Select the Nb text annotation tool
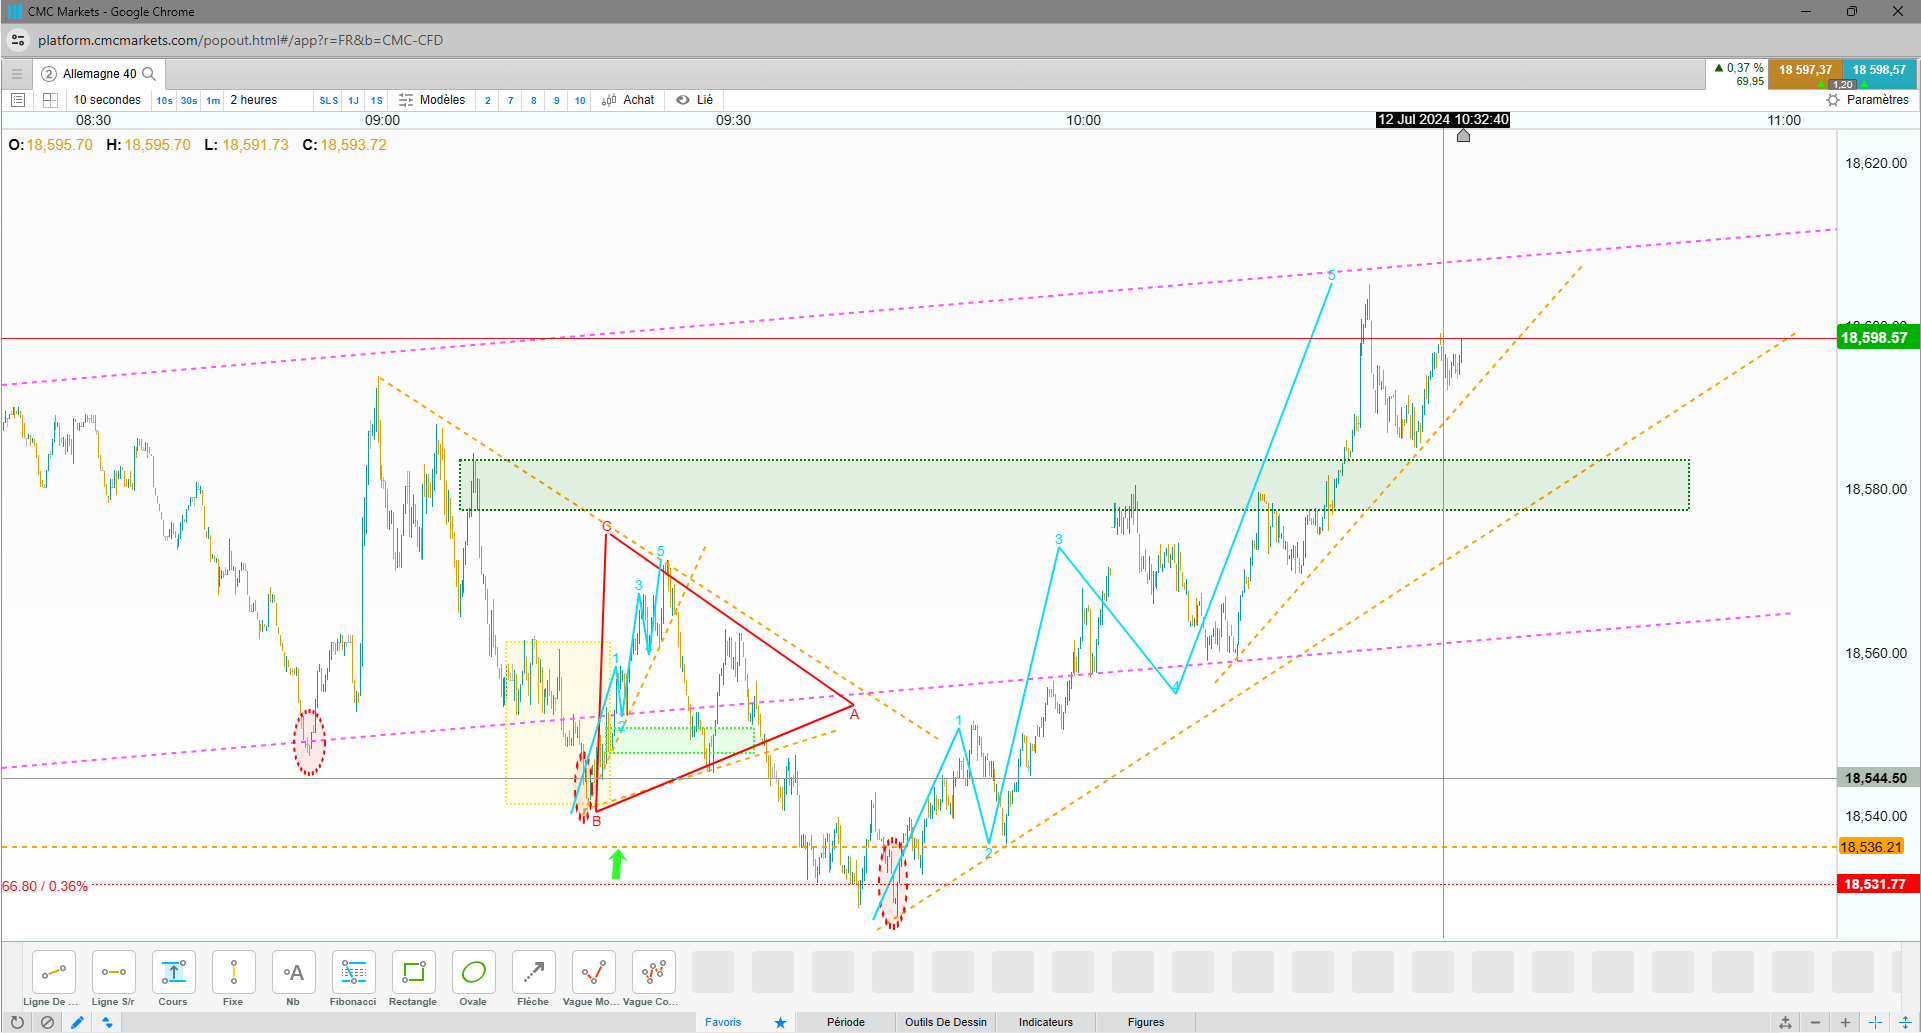The height and width of the screenshot is (1033, 1921). (294, 972)
